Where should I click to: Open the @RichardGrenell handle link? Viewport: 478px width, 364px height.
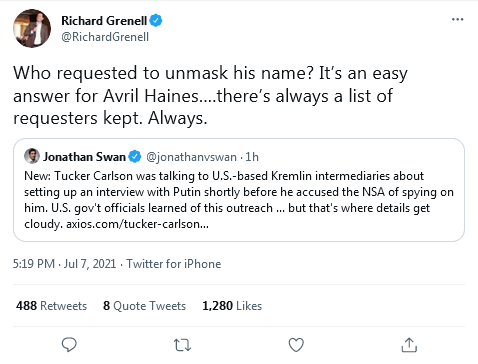105,37
